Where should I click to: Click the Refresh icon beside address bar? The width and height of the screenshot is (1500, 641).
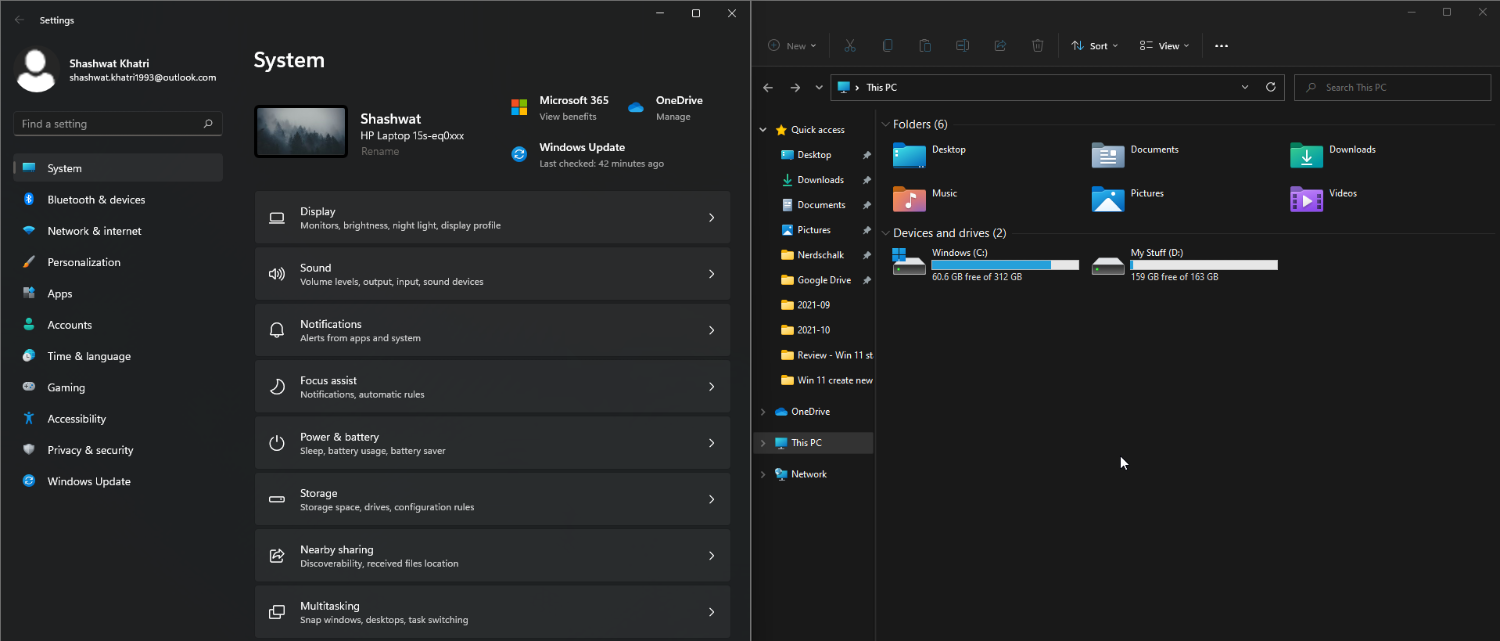pos(1271,87)
